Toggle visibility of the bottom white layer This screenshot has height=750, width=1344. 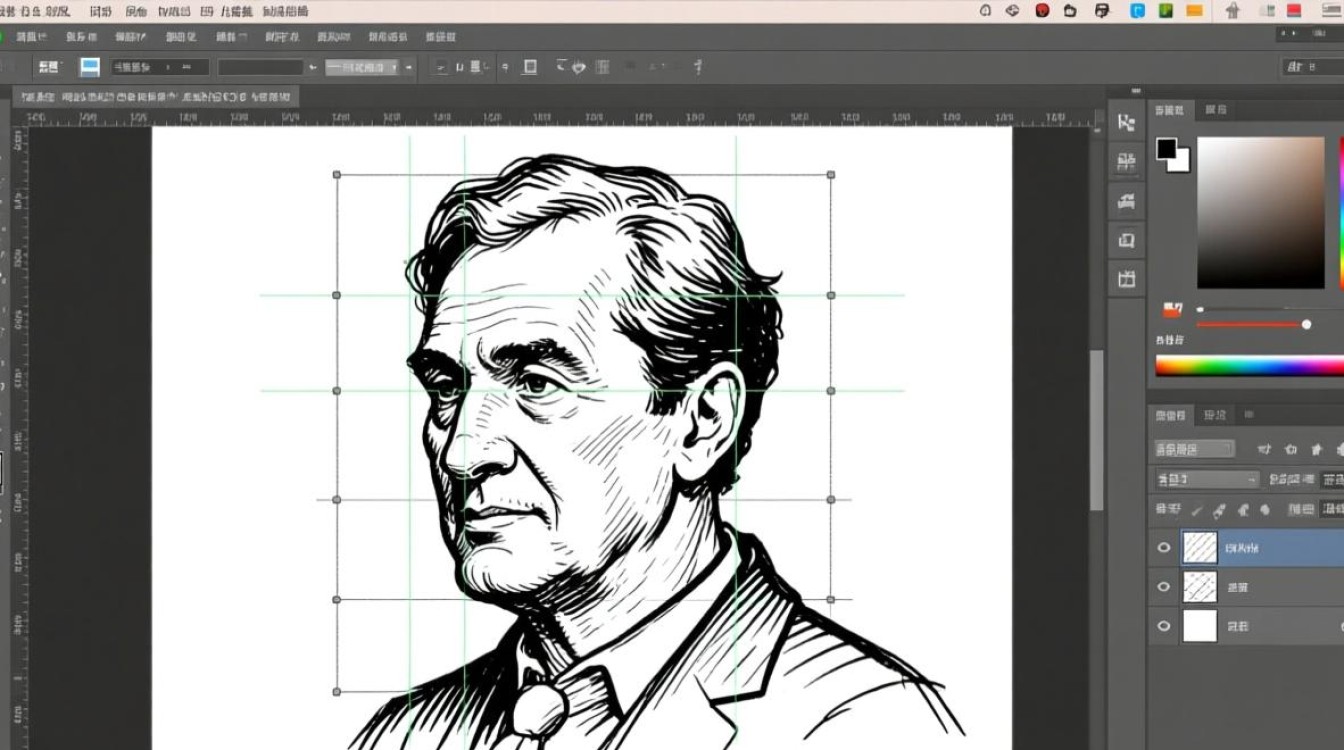coord(1163,626)
